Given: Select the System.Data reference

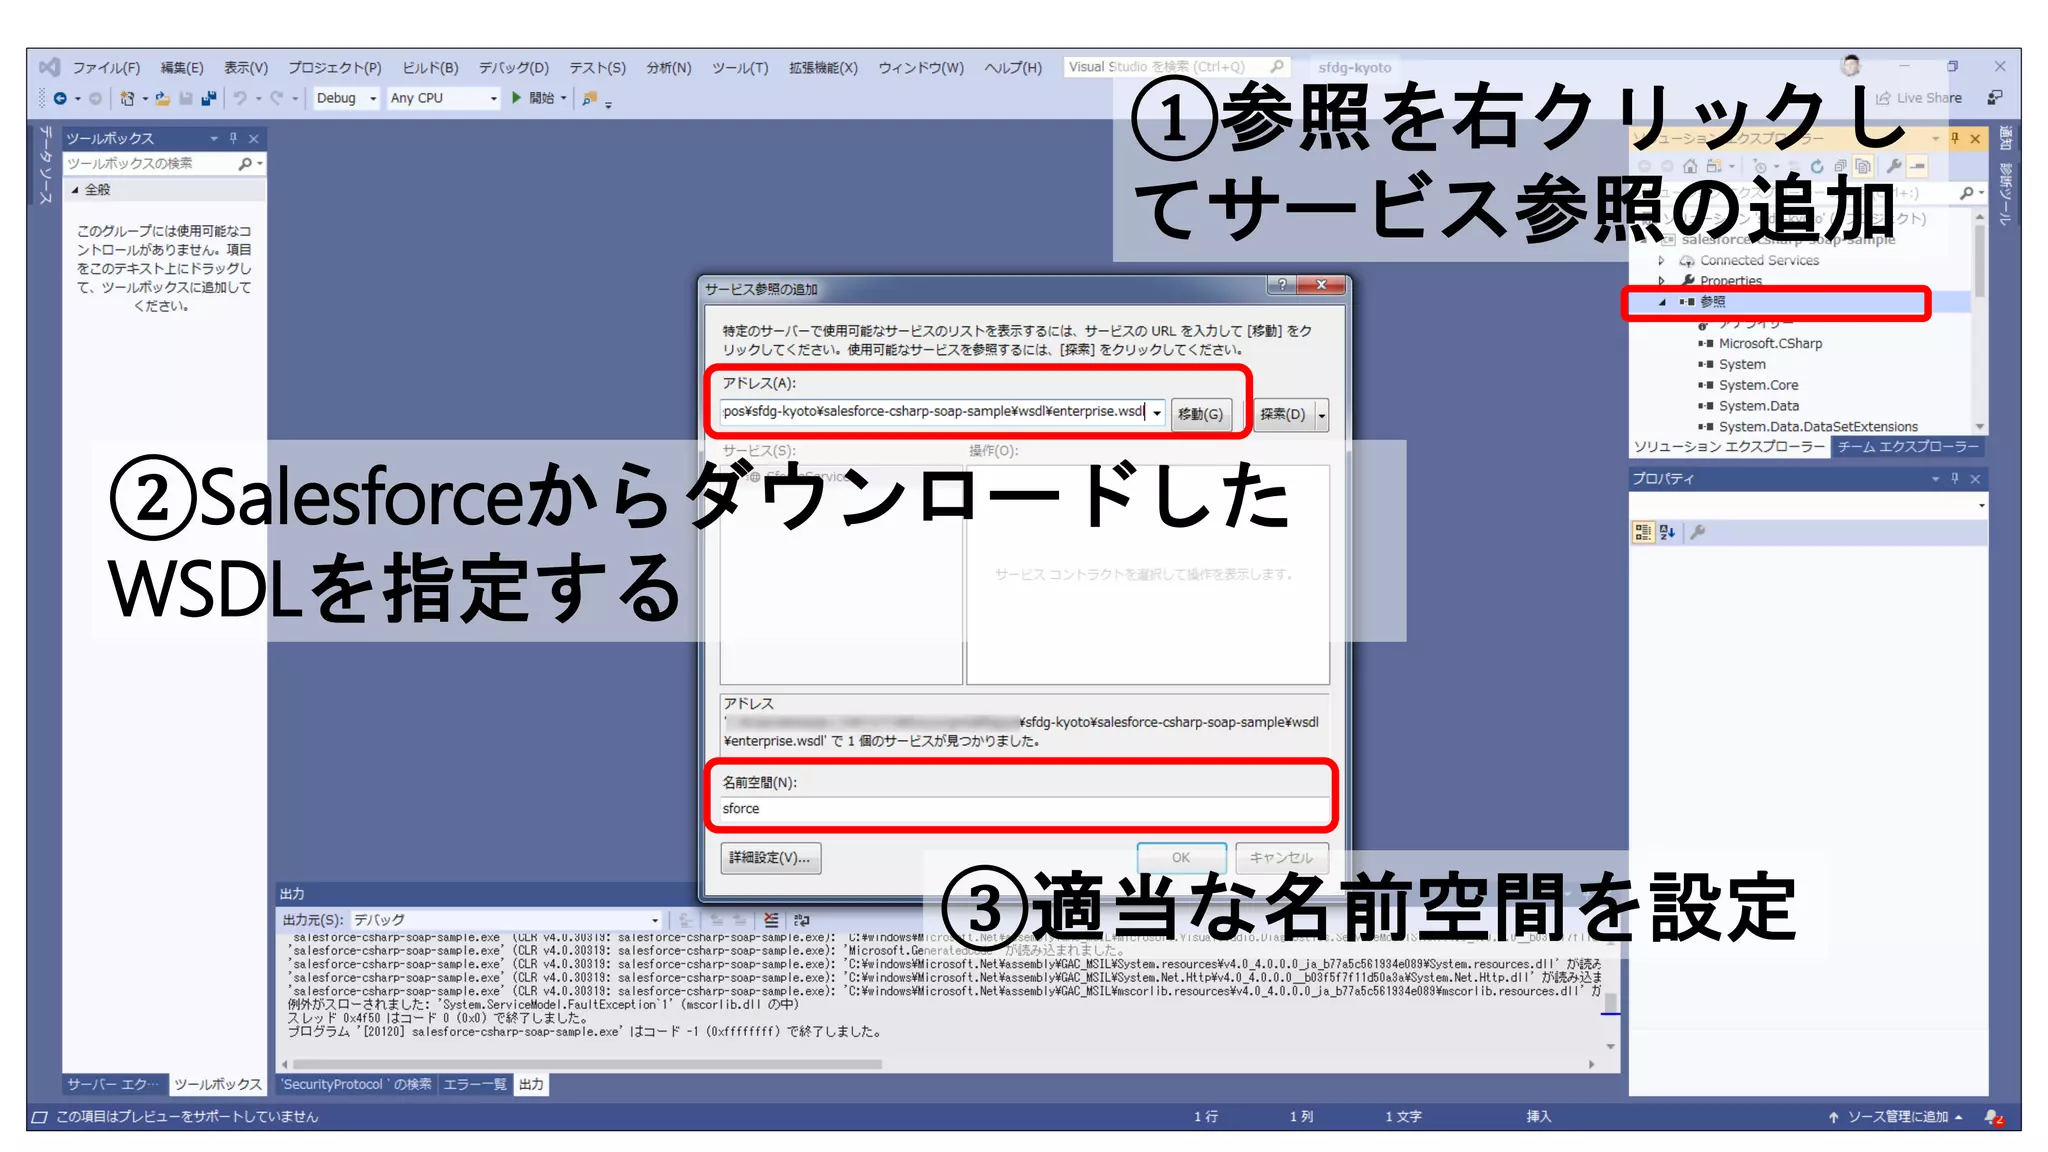Looking at the screenshot, I should [1758, 406].
